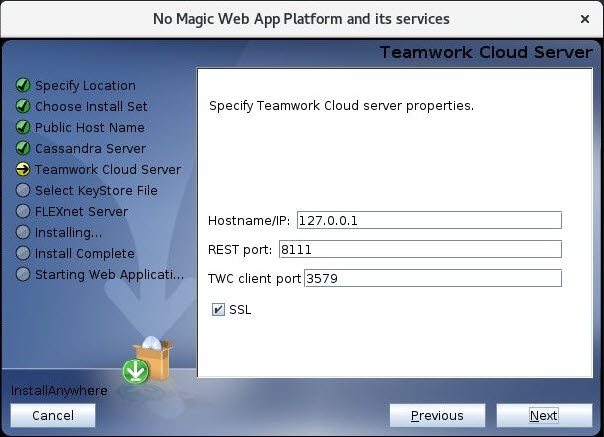Click gray circle beside FLEXnet Server

pyautogui.click(x=23, y=211)
